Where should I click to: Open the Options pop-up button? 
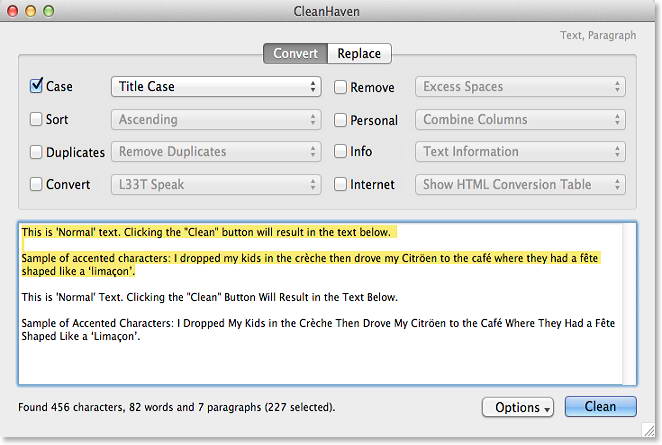[x=518, y=407]
